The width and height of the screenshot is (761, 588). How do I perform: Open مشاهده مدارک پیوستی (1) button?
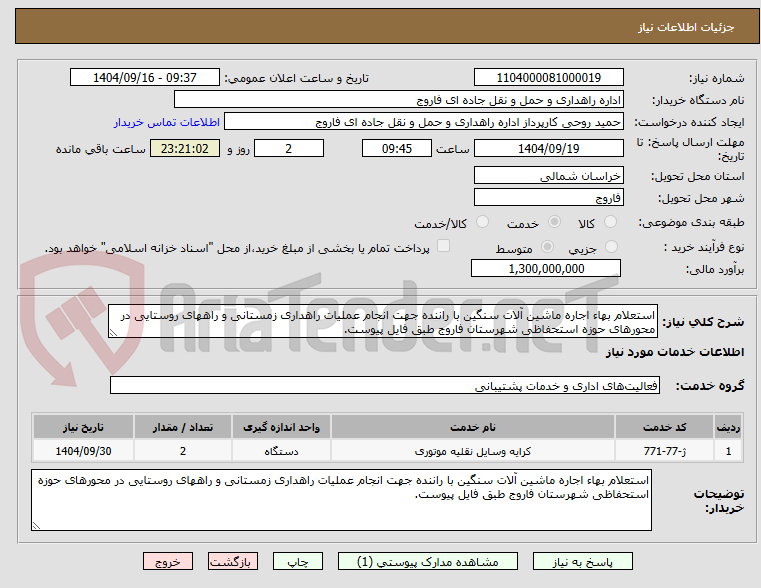(x=428, y=561)
